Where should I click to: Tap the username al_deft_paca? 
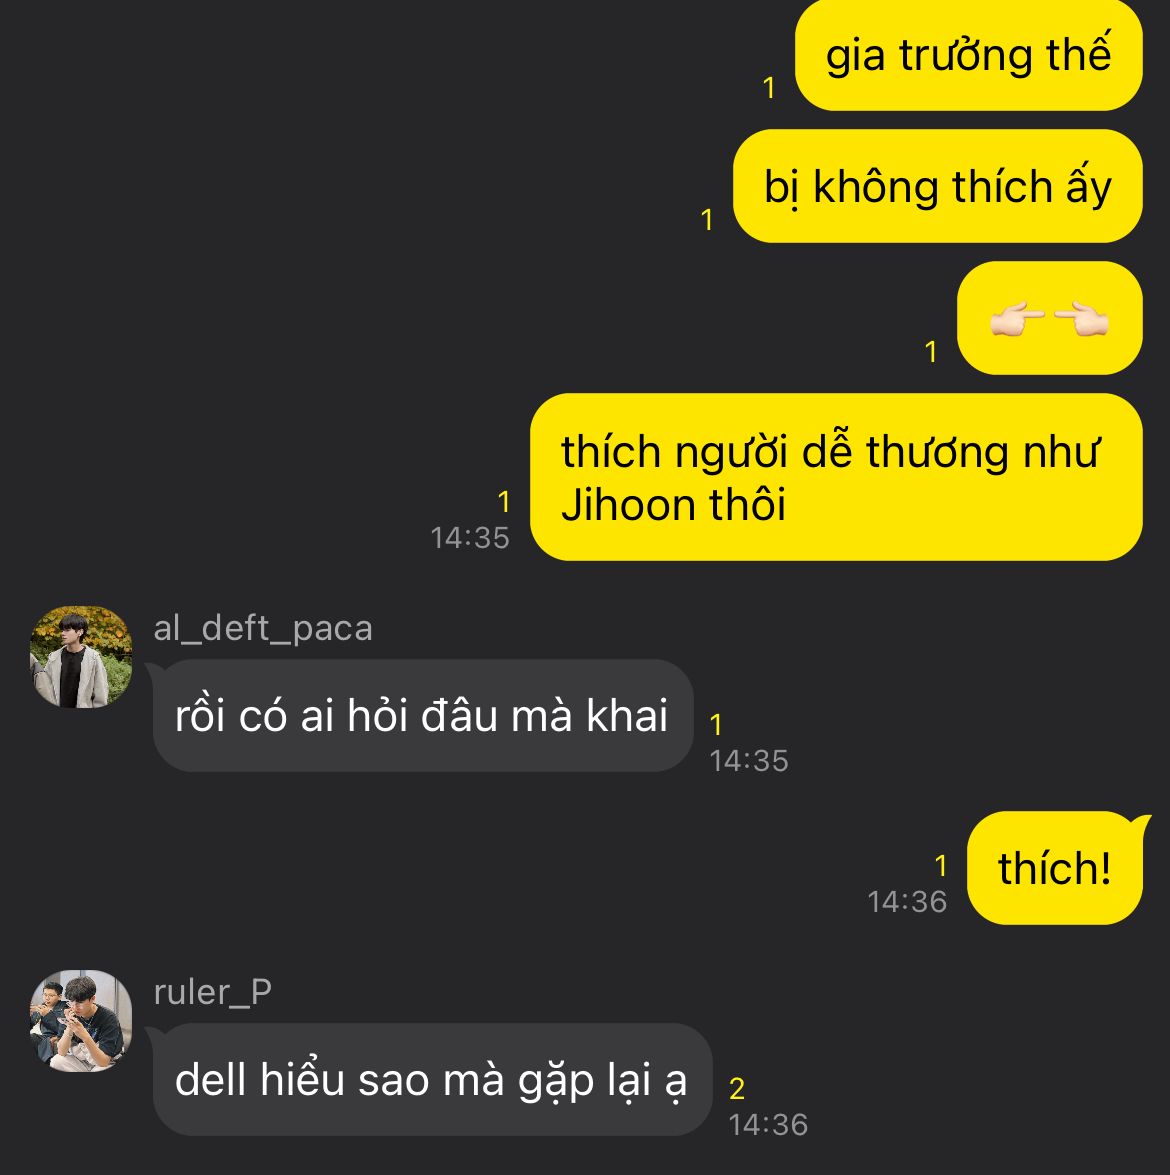262,628
